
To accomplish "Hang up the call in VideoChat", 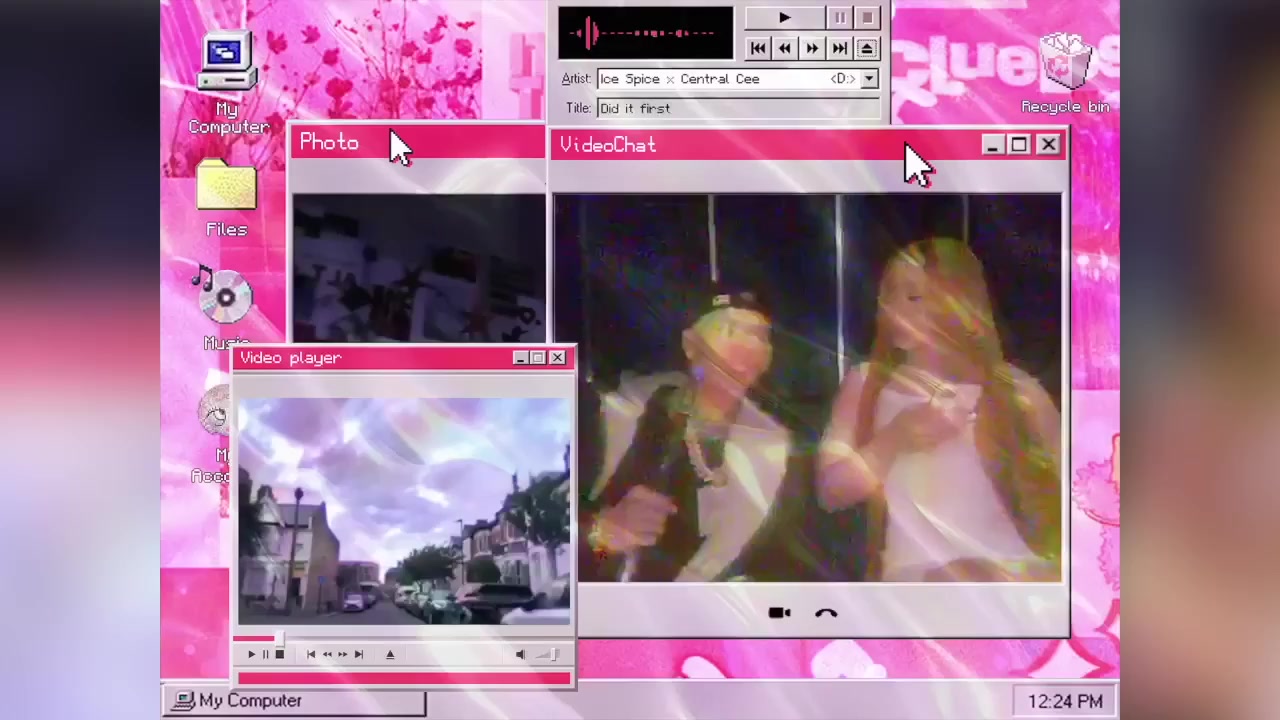I will (826, 613).
